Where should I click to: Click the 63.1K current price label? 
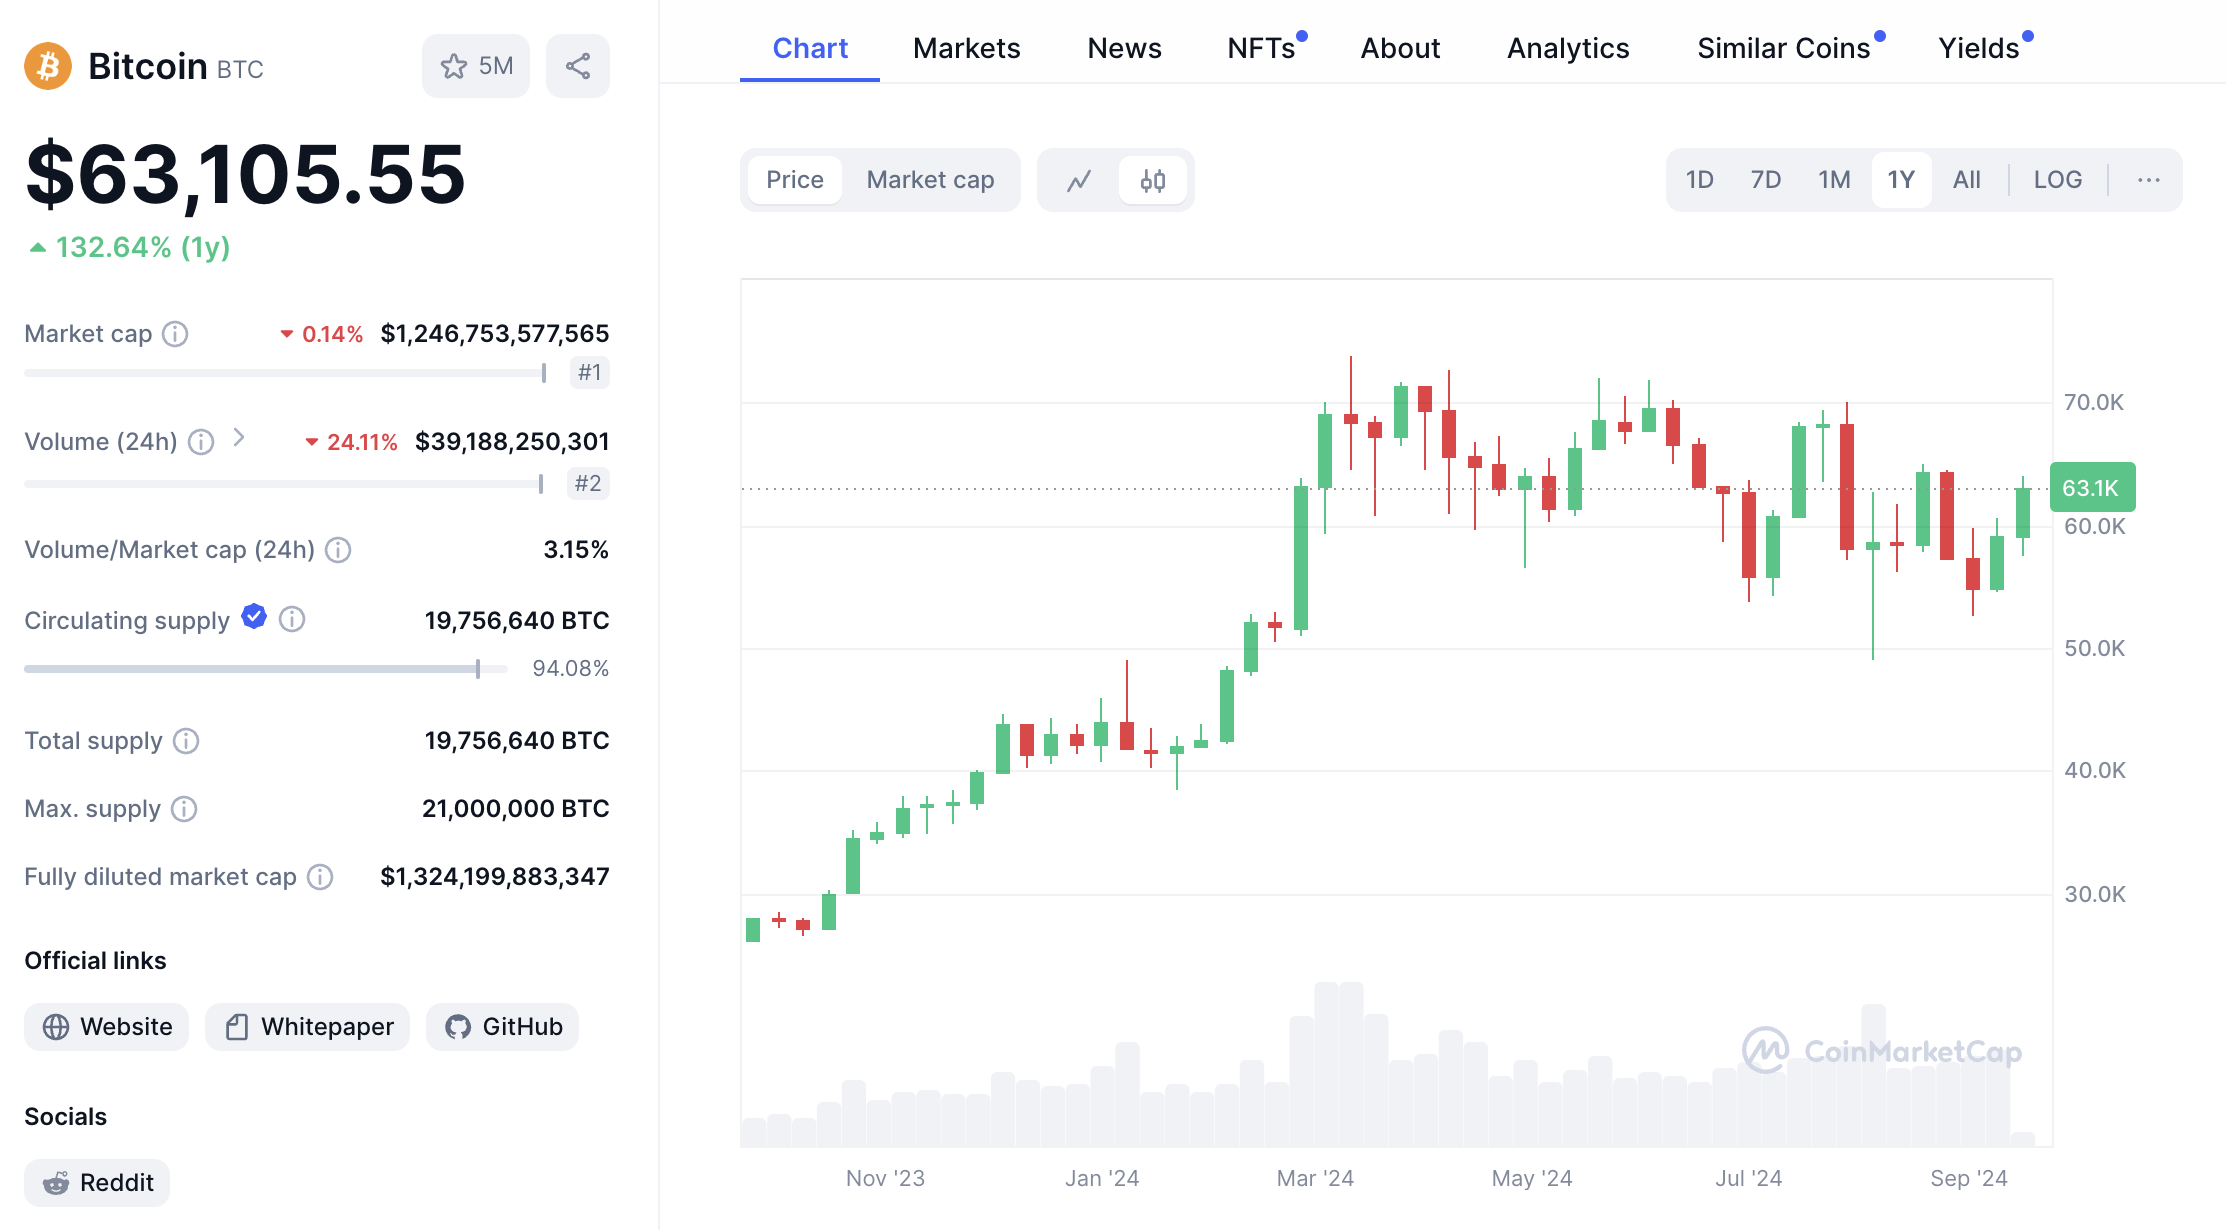tap(2092, 488)
